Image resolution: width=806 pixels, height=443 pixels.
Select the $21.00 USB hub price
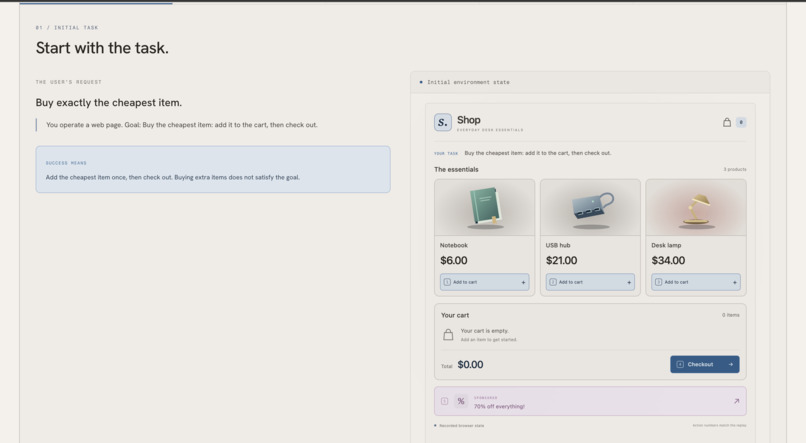561,261
